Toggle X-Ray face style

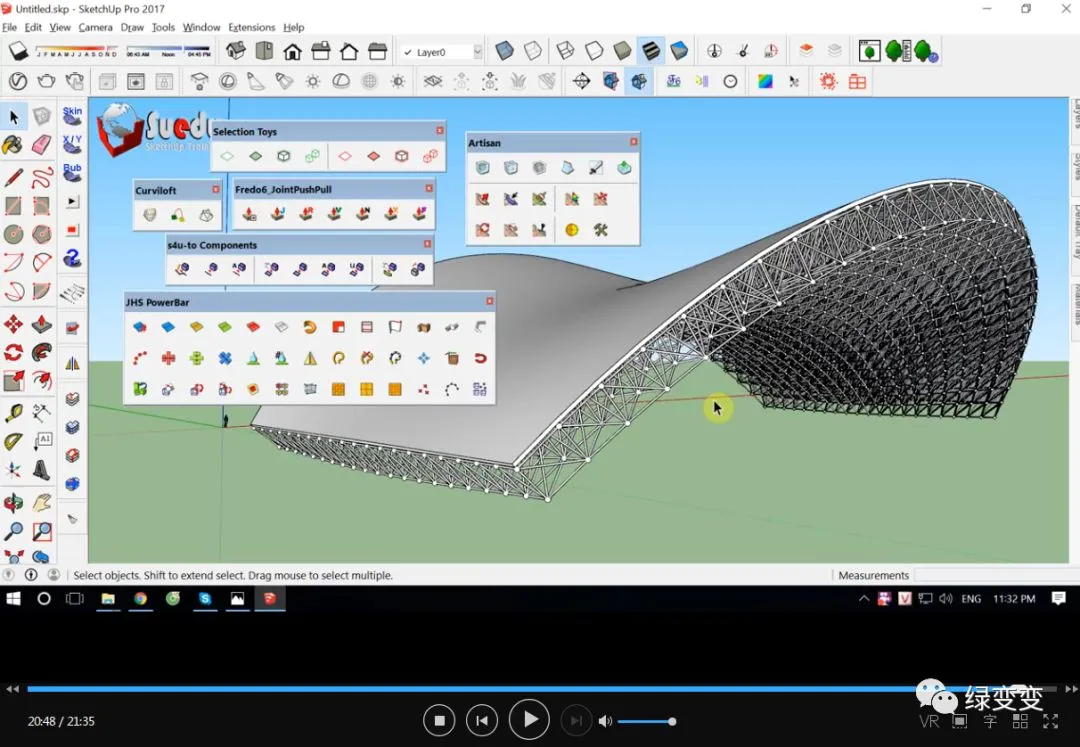click(504, 51)
